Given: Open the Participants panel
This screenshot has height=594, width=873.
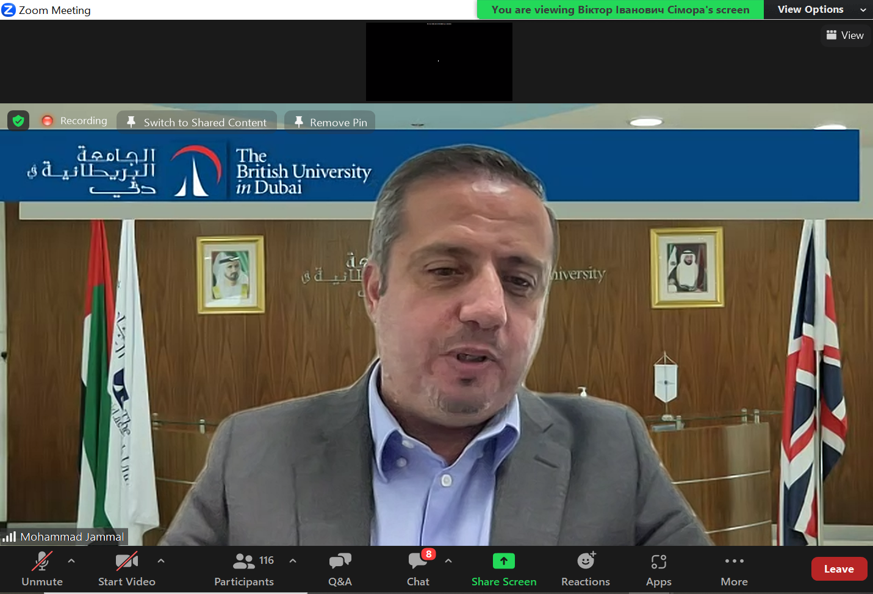Looking at the screenshot, I should [244, 569].
